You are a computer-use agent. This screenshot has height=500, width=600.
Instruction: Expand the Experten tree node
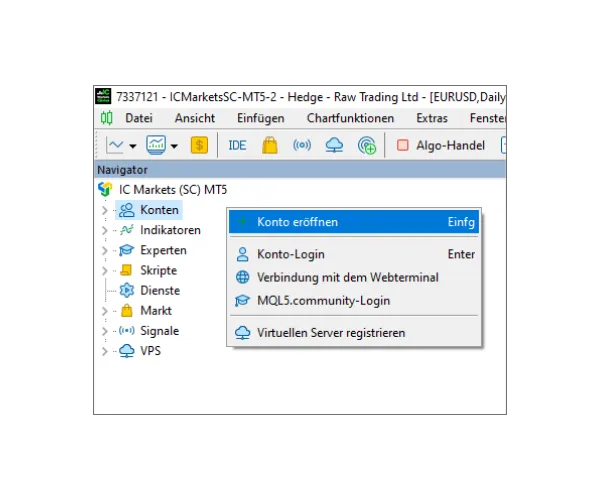pos(104,250)
